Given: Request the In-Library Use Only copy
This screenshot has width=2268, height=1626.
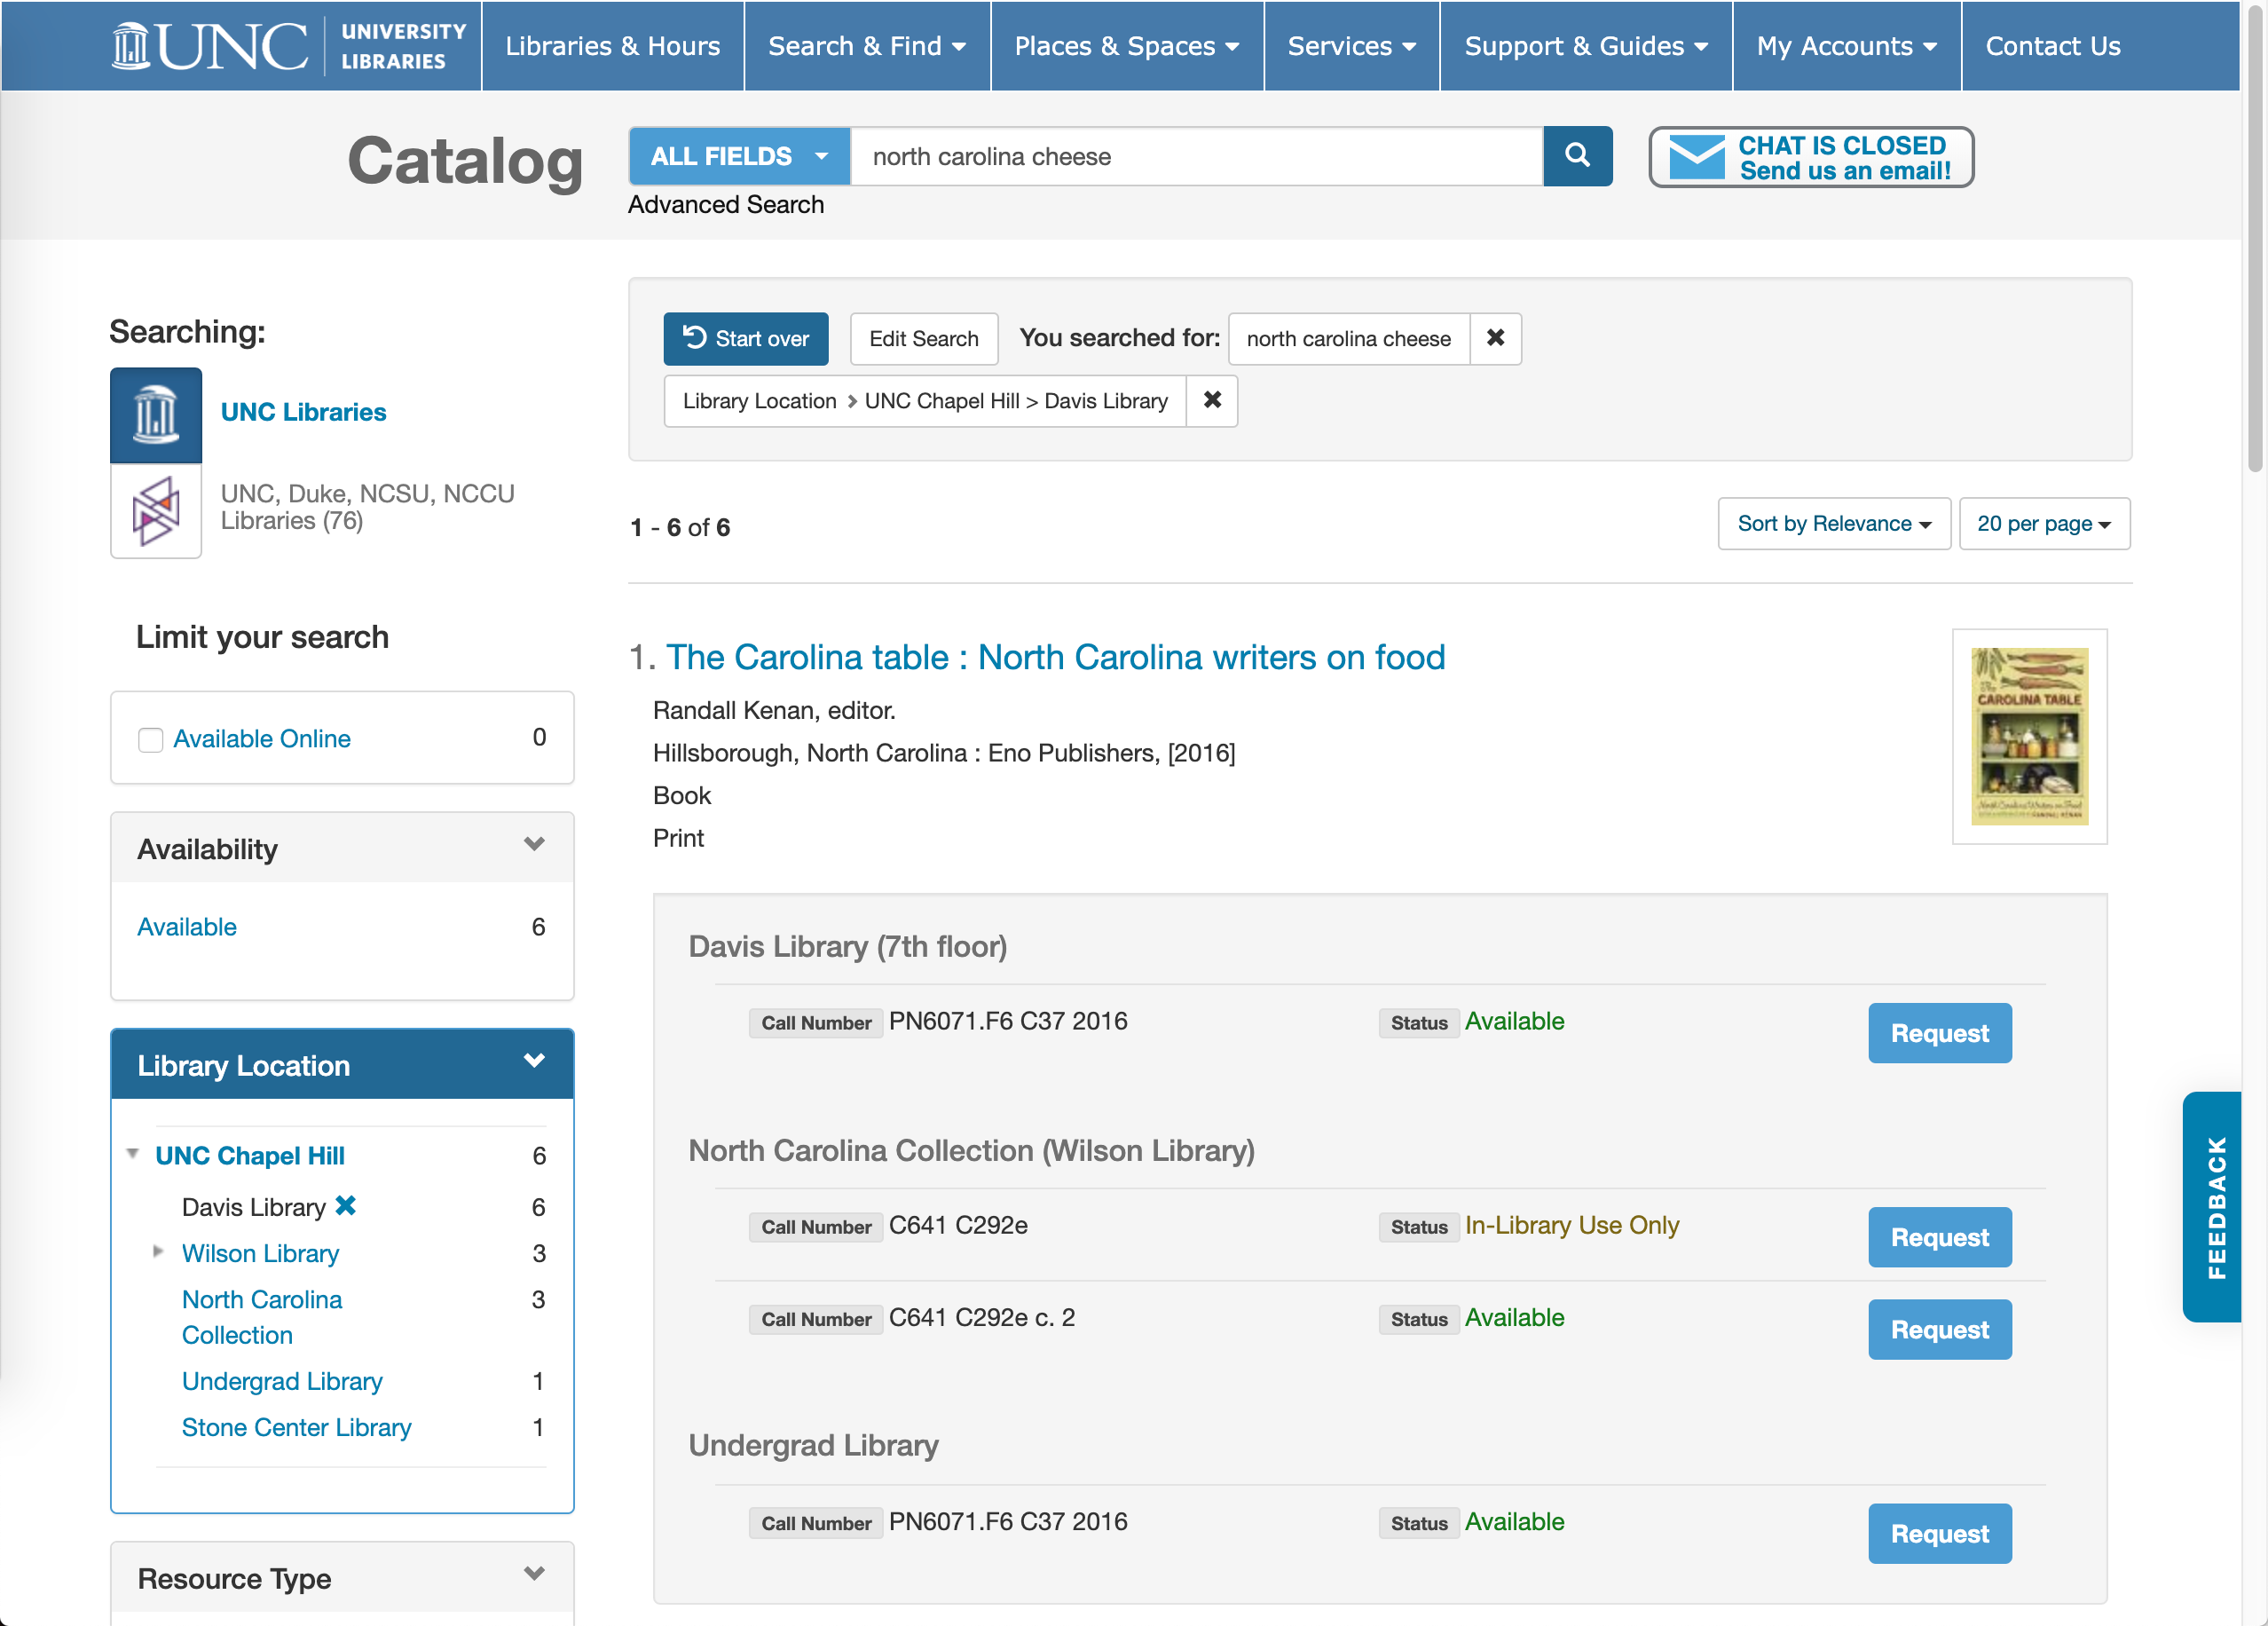Looking at the screenshot, I should 1939,1236.
